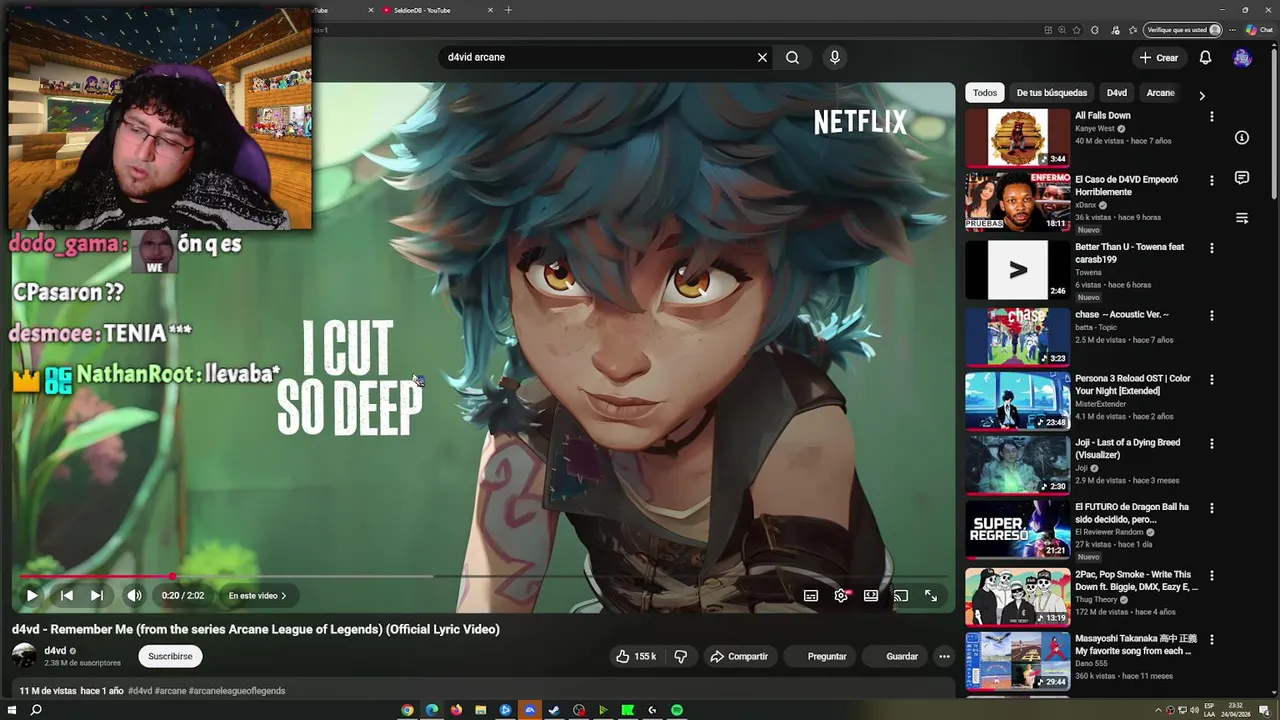Viewport: 1280px width, 720px height.
Task: Open options for 'chase ~ Acoustic Ver.'
Action: pos(1211,315)
